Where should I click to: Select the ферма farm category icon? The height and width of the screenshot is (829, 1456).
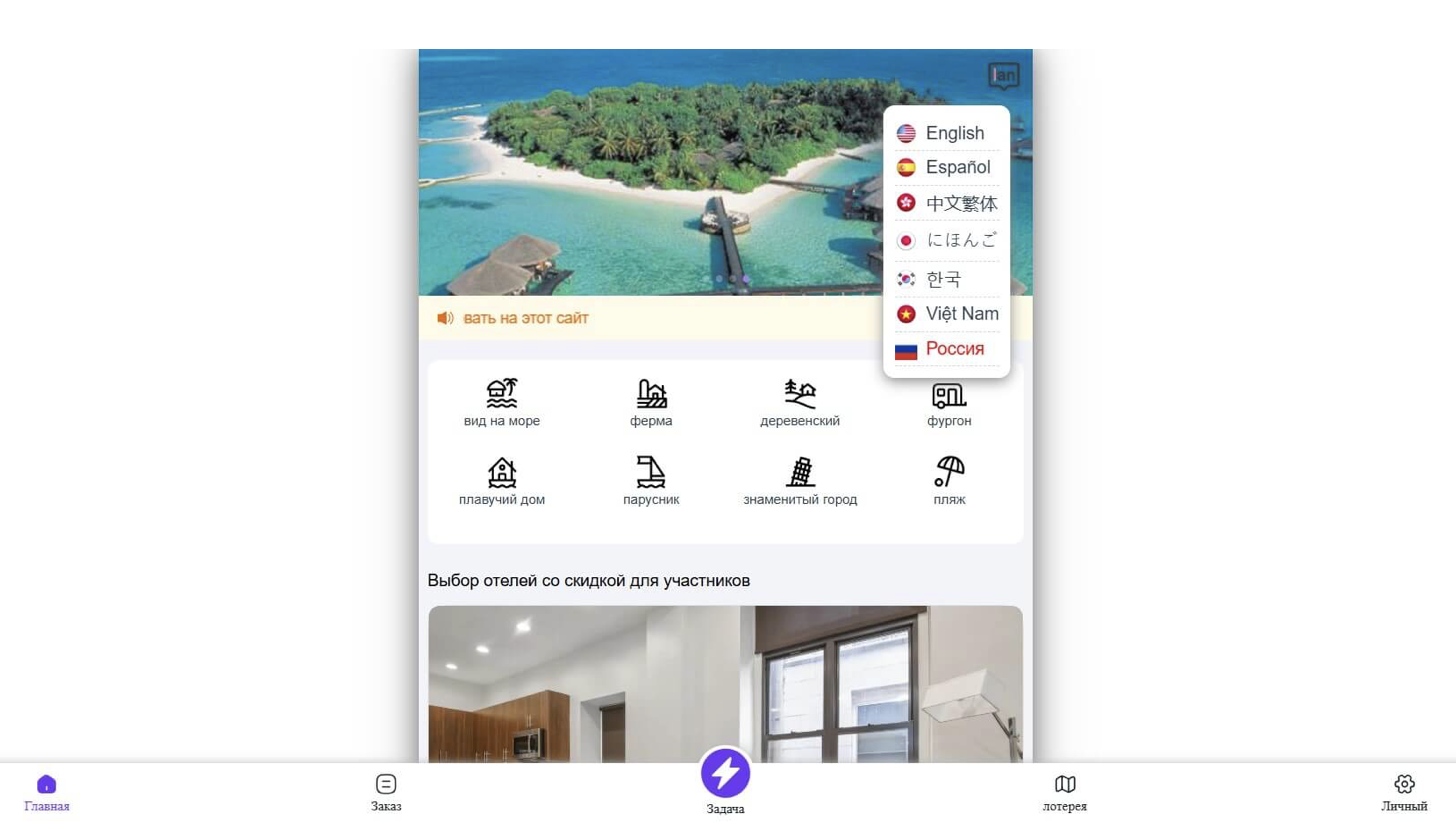coord(651,393)
